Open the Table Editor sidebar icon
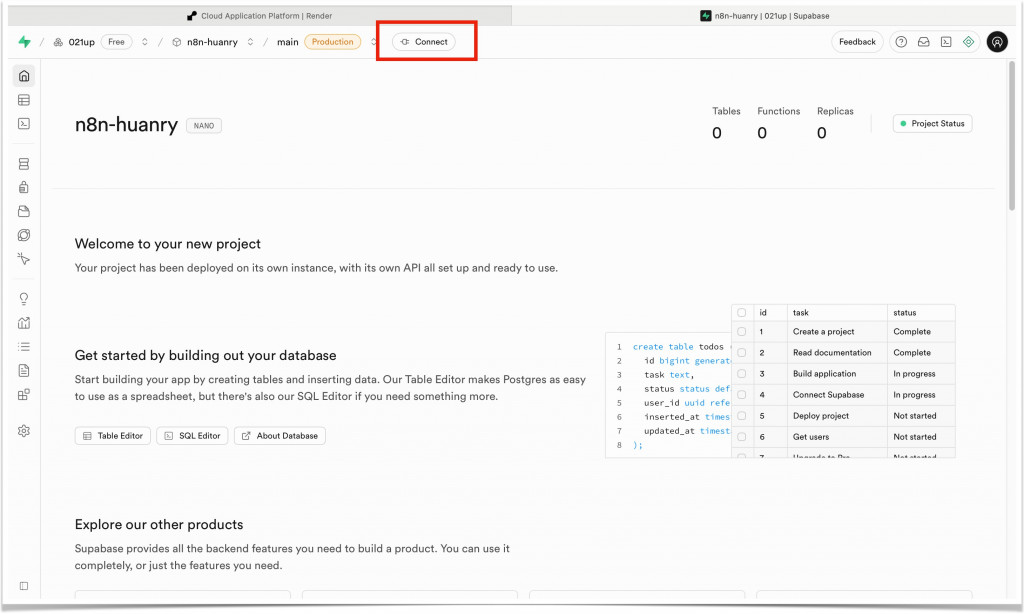Viewport: 1024px width, 614px height. point(24,100)
